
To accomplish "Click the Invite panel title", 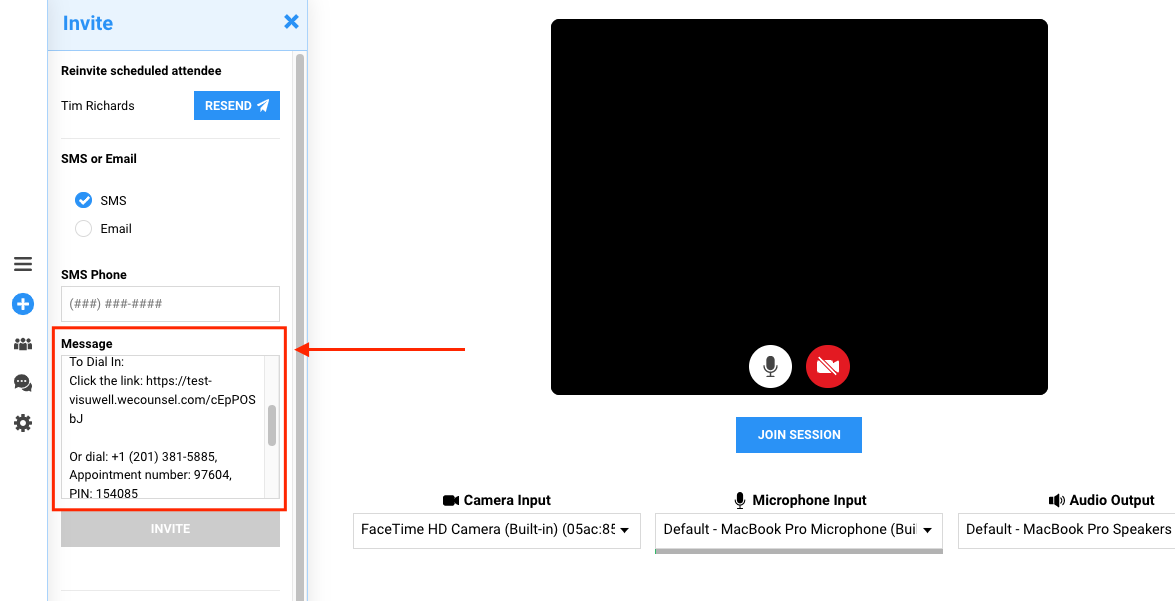I will click(x=88, y=23).
